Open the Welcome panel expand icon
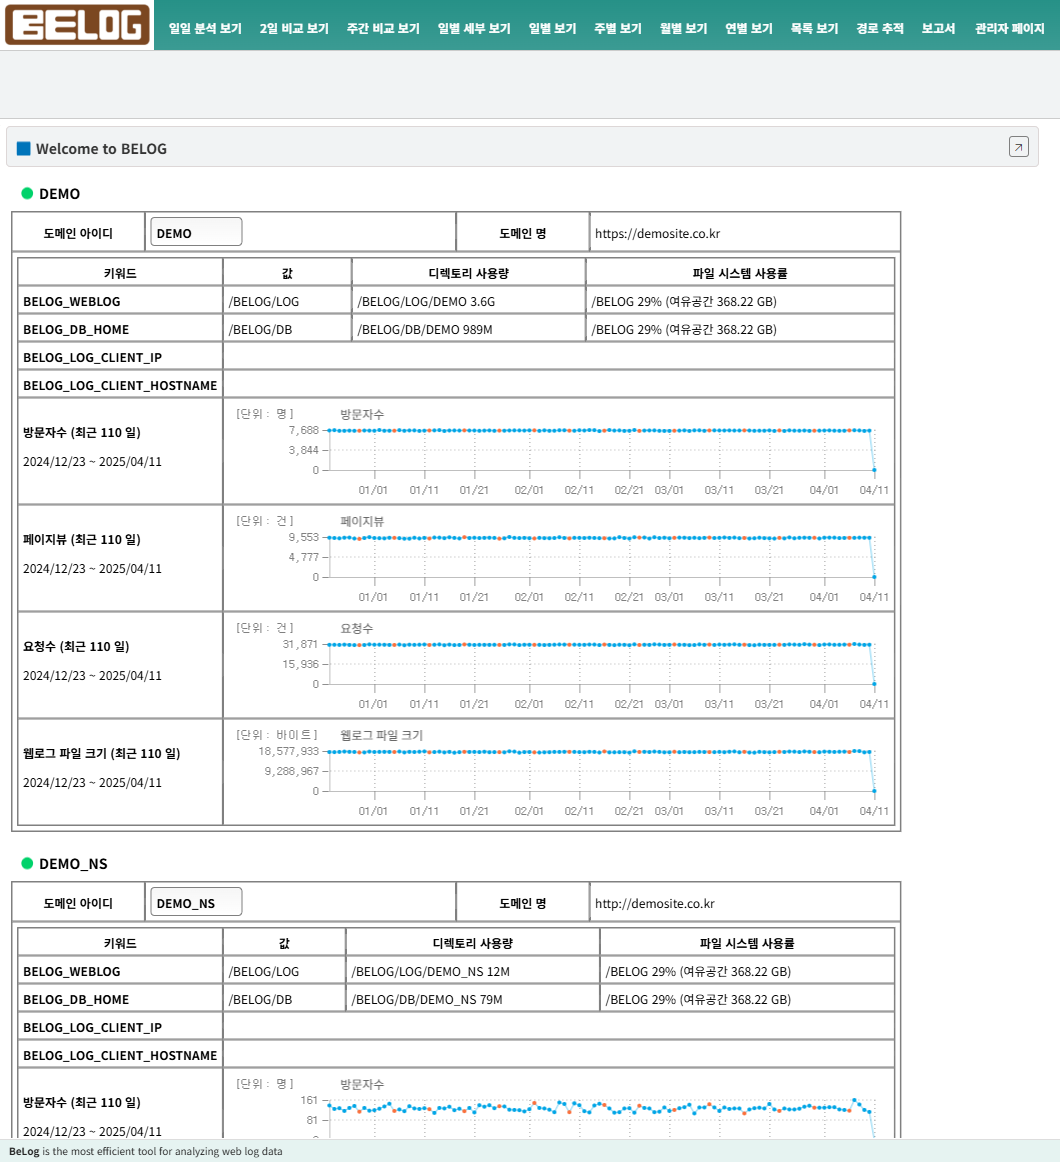Viewport: 1060px width, 1162px height. [1018, 147]
